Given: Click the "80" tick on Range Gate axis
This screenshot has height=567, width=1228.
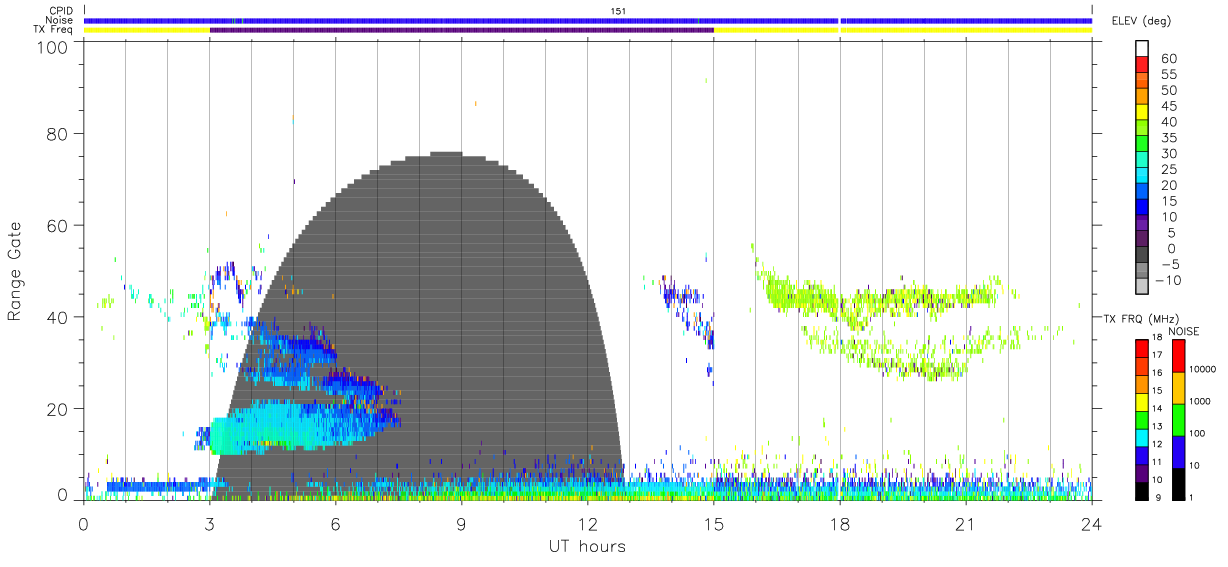Looking at the screenshot, I should point(58,133).
